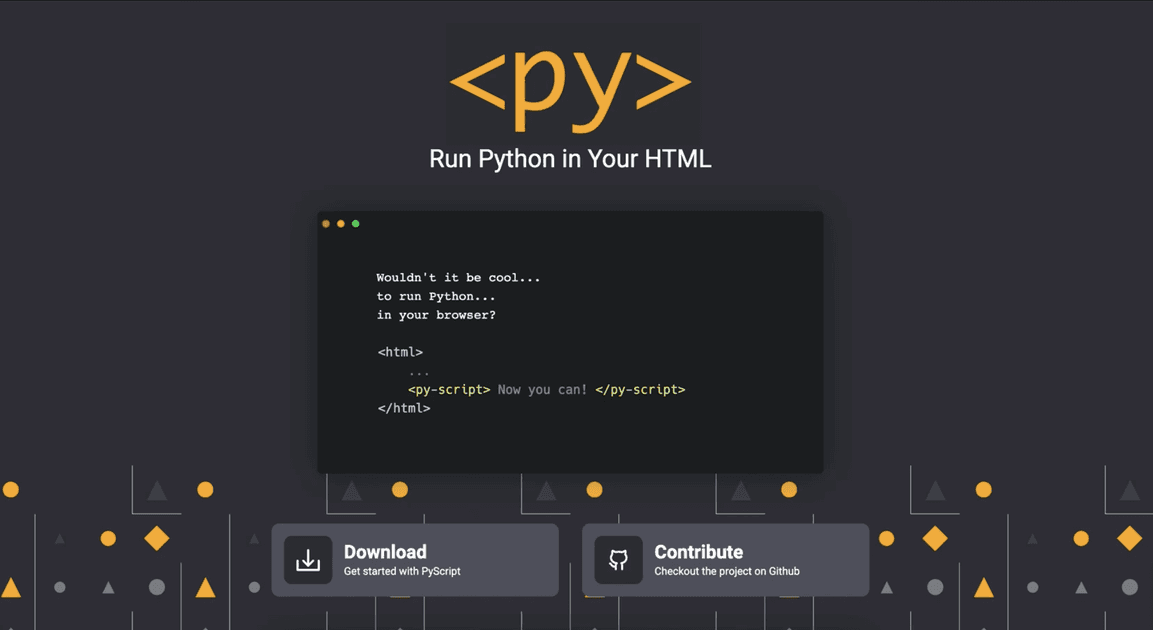Image resolution: width=1153 pixels, height=630 pixels.
Task: Click the closing </html> tag in code
Action: click(404, 408)
